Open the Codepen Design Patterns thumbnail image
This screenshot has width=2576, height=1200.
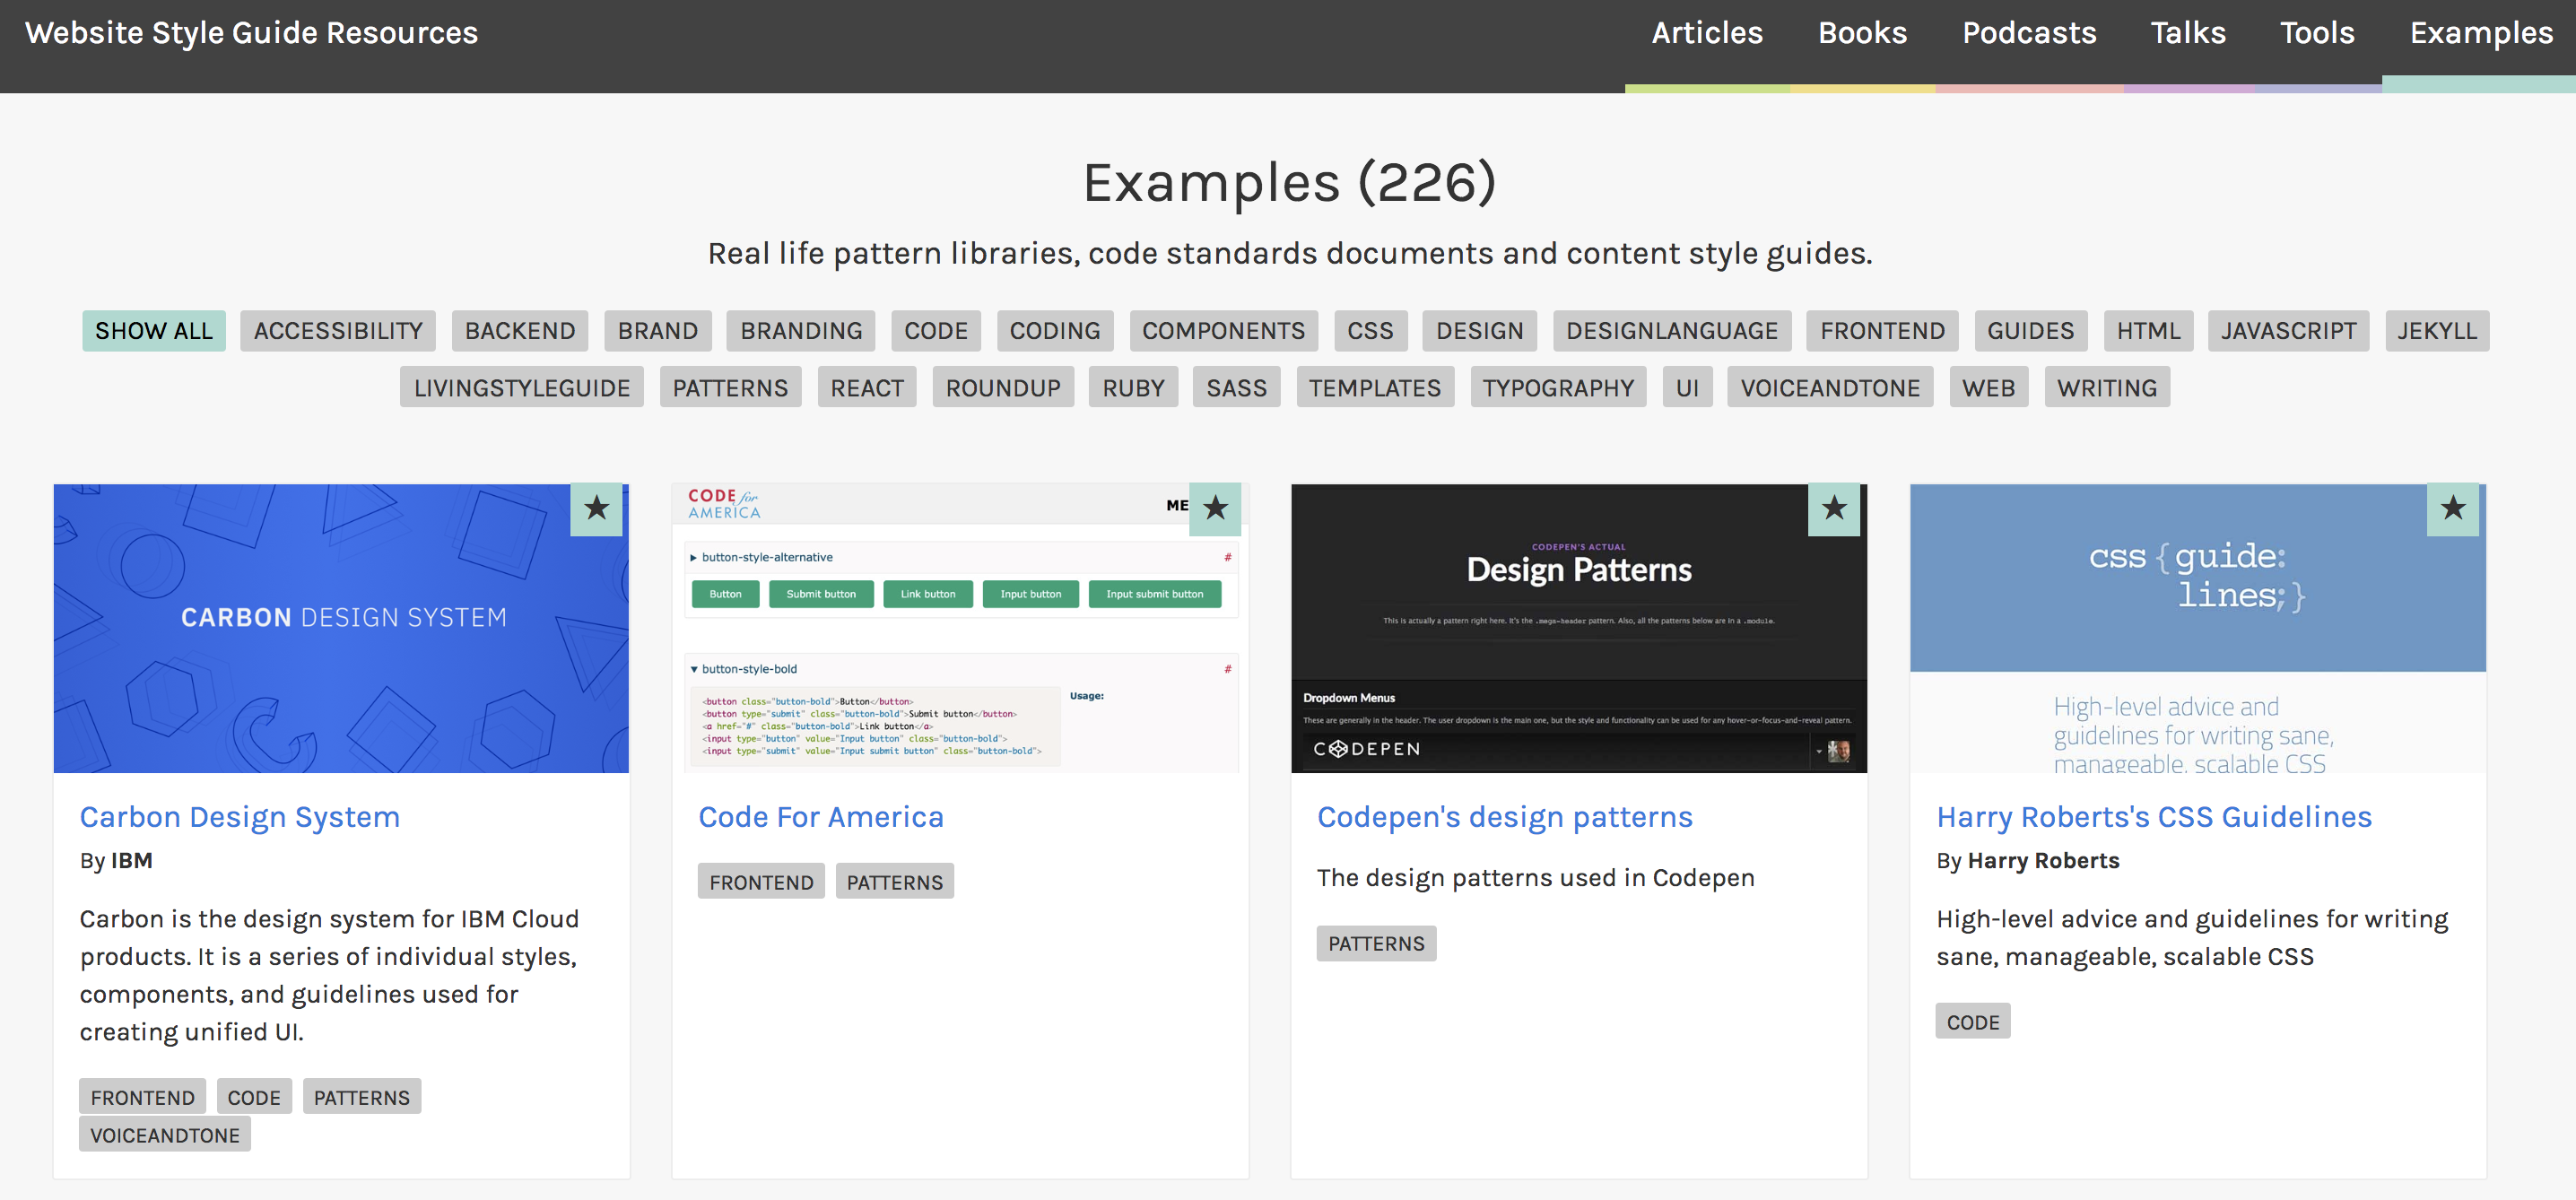click(1579, 629)
